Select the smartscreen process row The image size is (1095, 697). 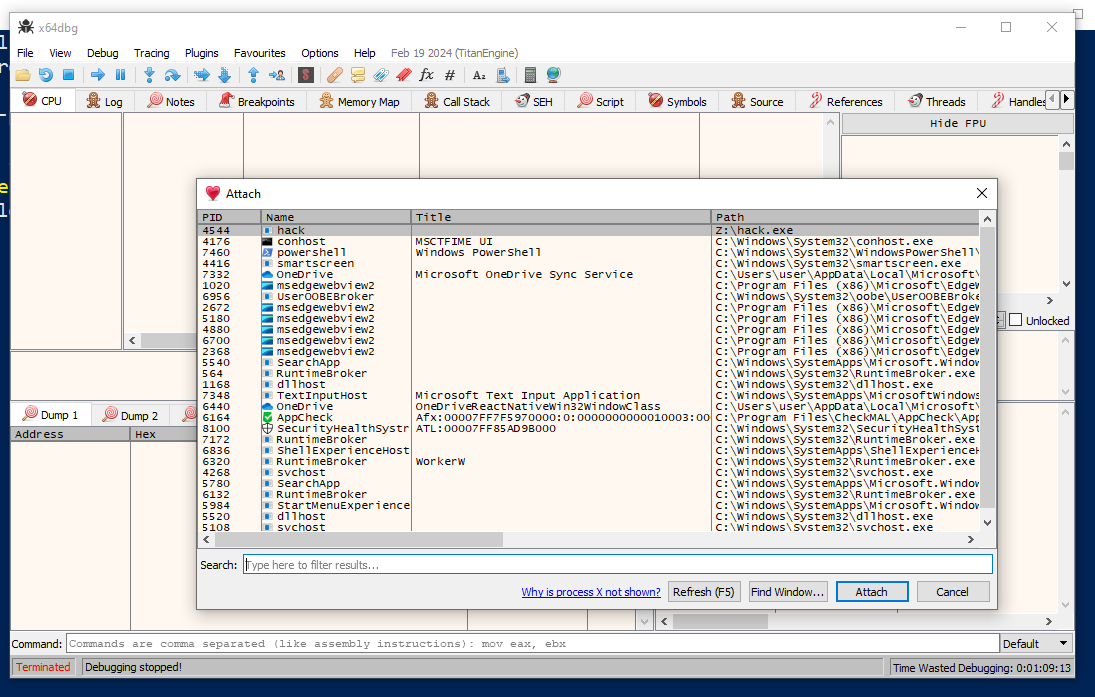tap(589, 263)
